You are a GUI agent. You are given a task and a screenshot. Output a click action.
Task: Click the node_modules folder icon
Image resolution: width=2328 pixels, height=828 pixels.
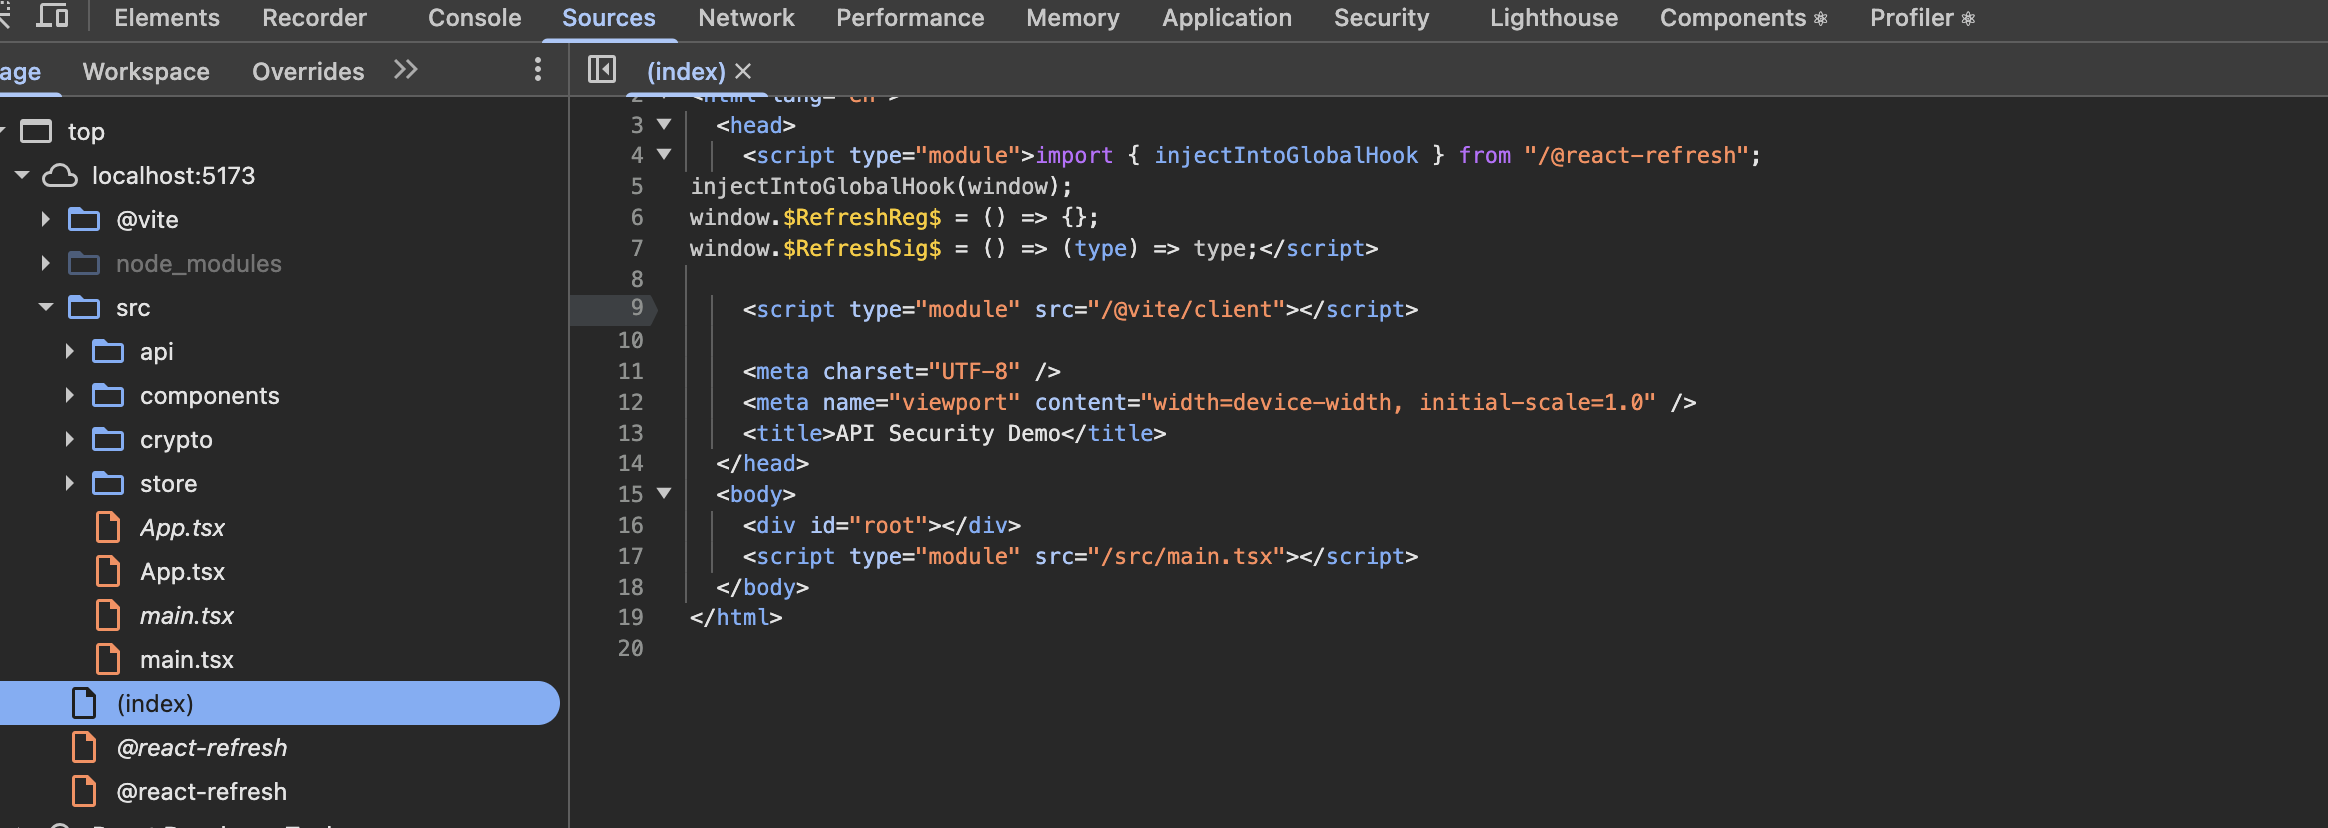(84, 263)
